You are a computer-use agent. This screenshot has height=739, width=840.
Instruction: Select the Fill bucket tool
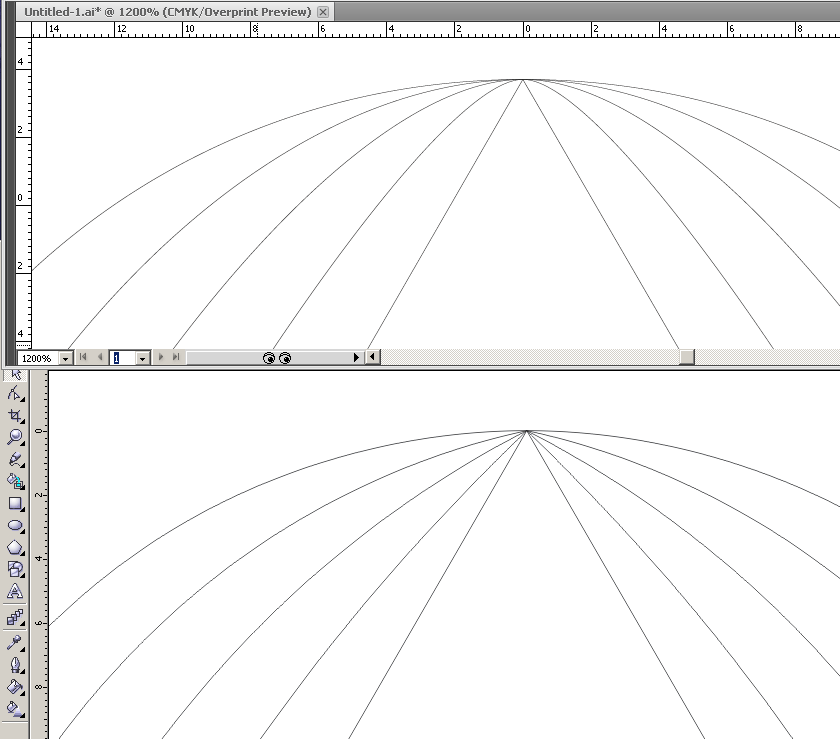[15, 686]
